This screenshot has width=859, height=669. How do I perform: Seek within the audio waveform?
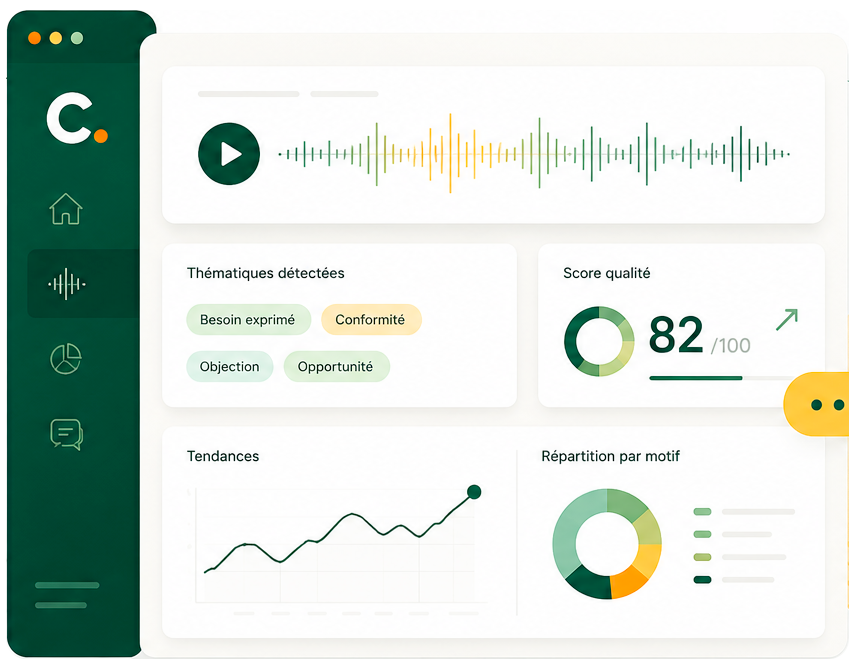(x=534, y=154)
